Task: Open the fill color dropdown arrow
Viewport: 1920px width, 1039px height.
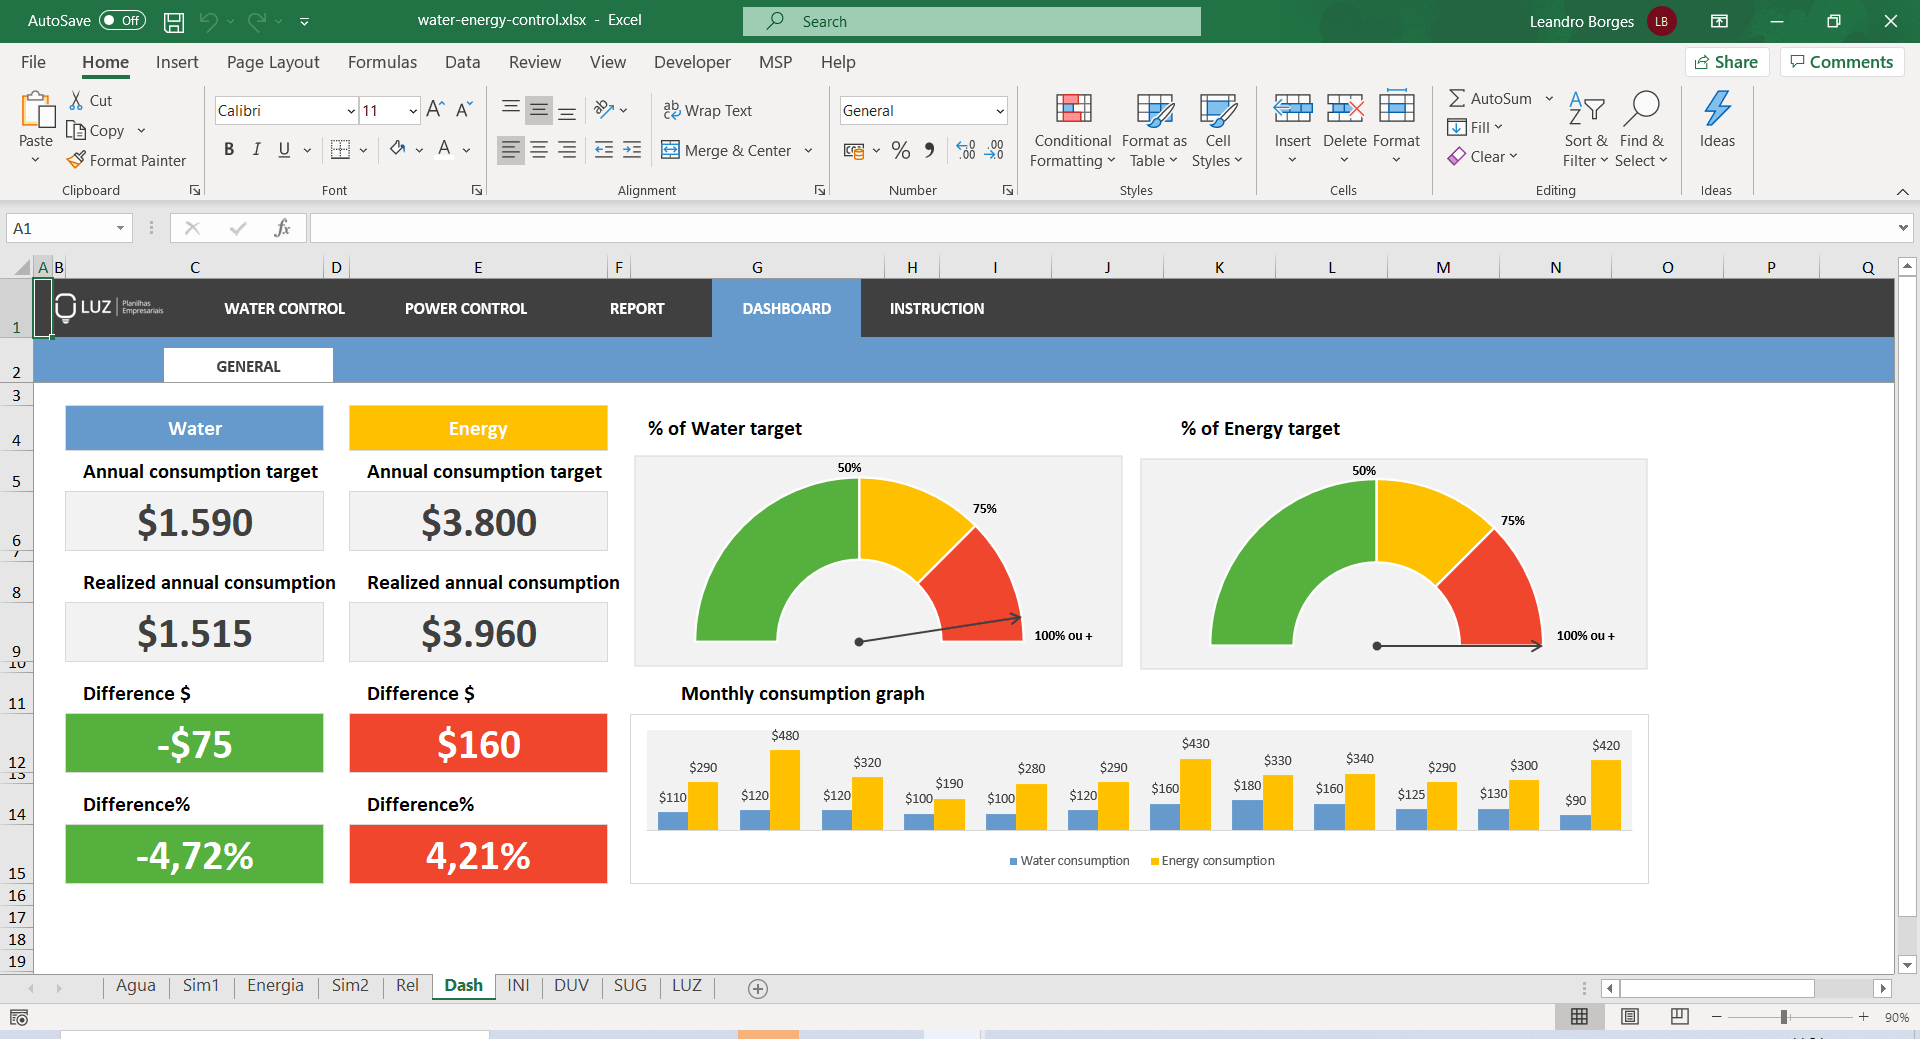Action: pyautogui.click(x=417, y=150)
